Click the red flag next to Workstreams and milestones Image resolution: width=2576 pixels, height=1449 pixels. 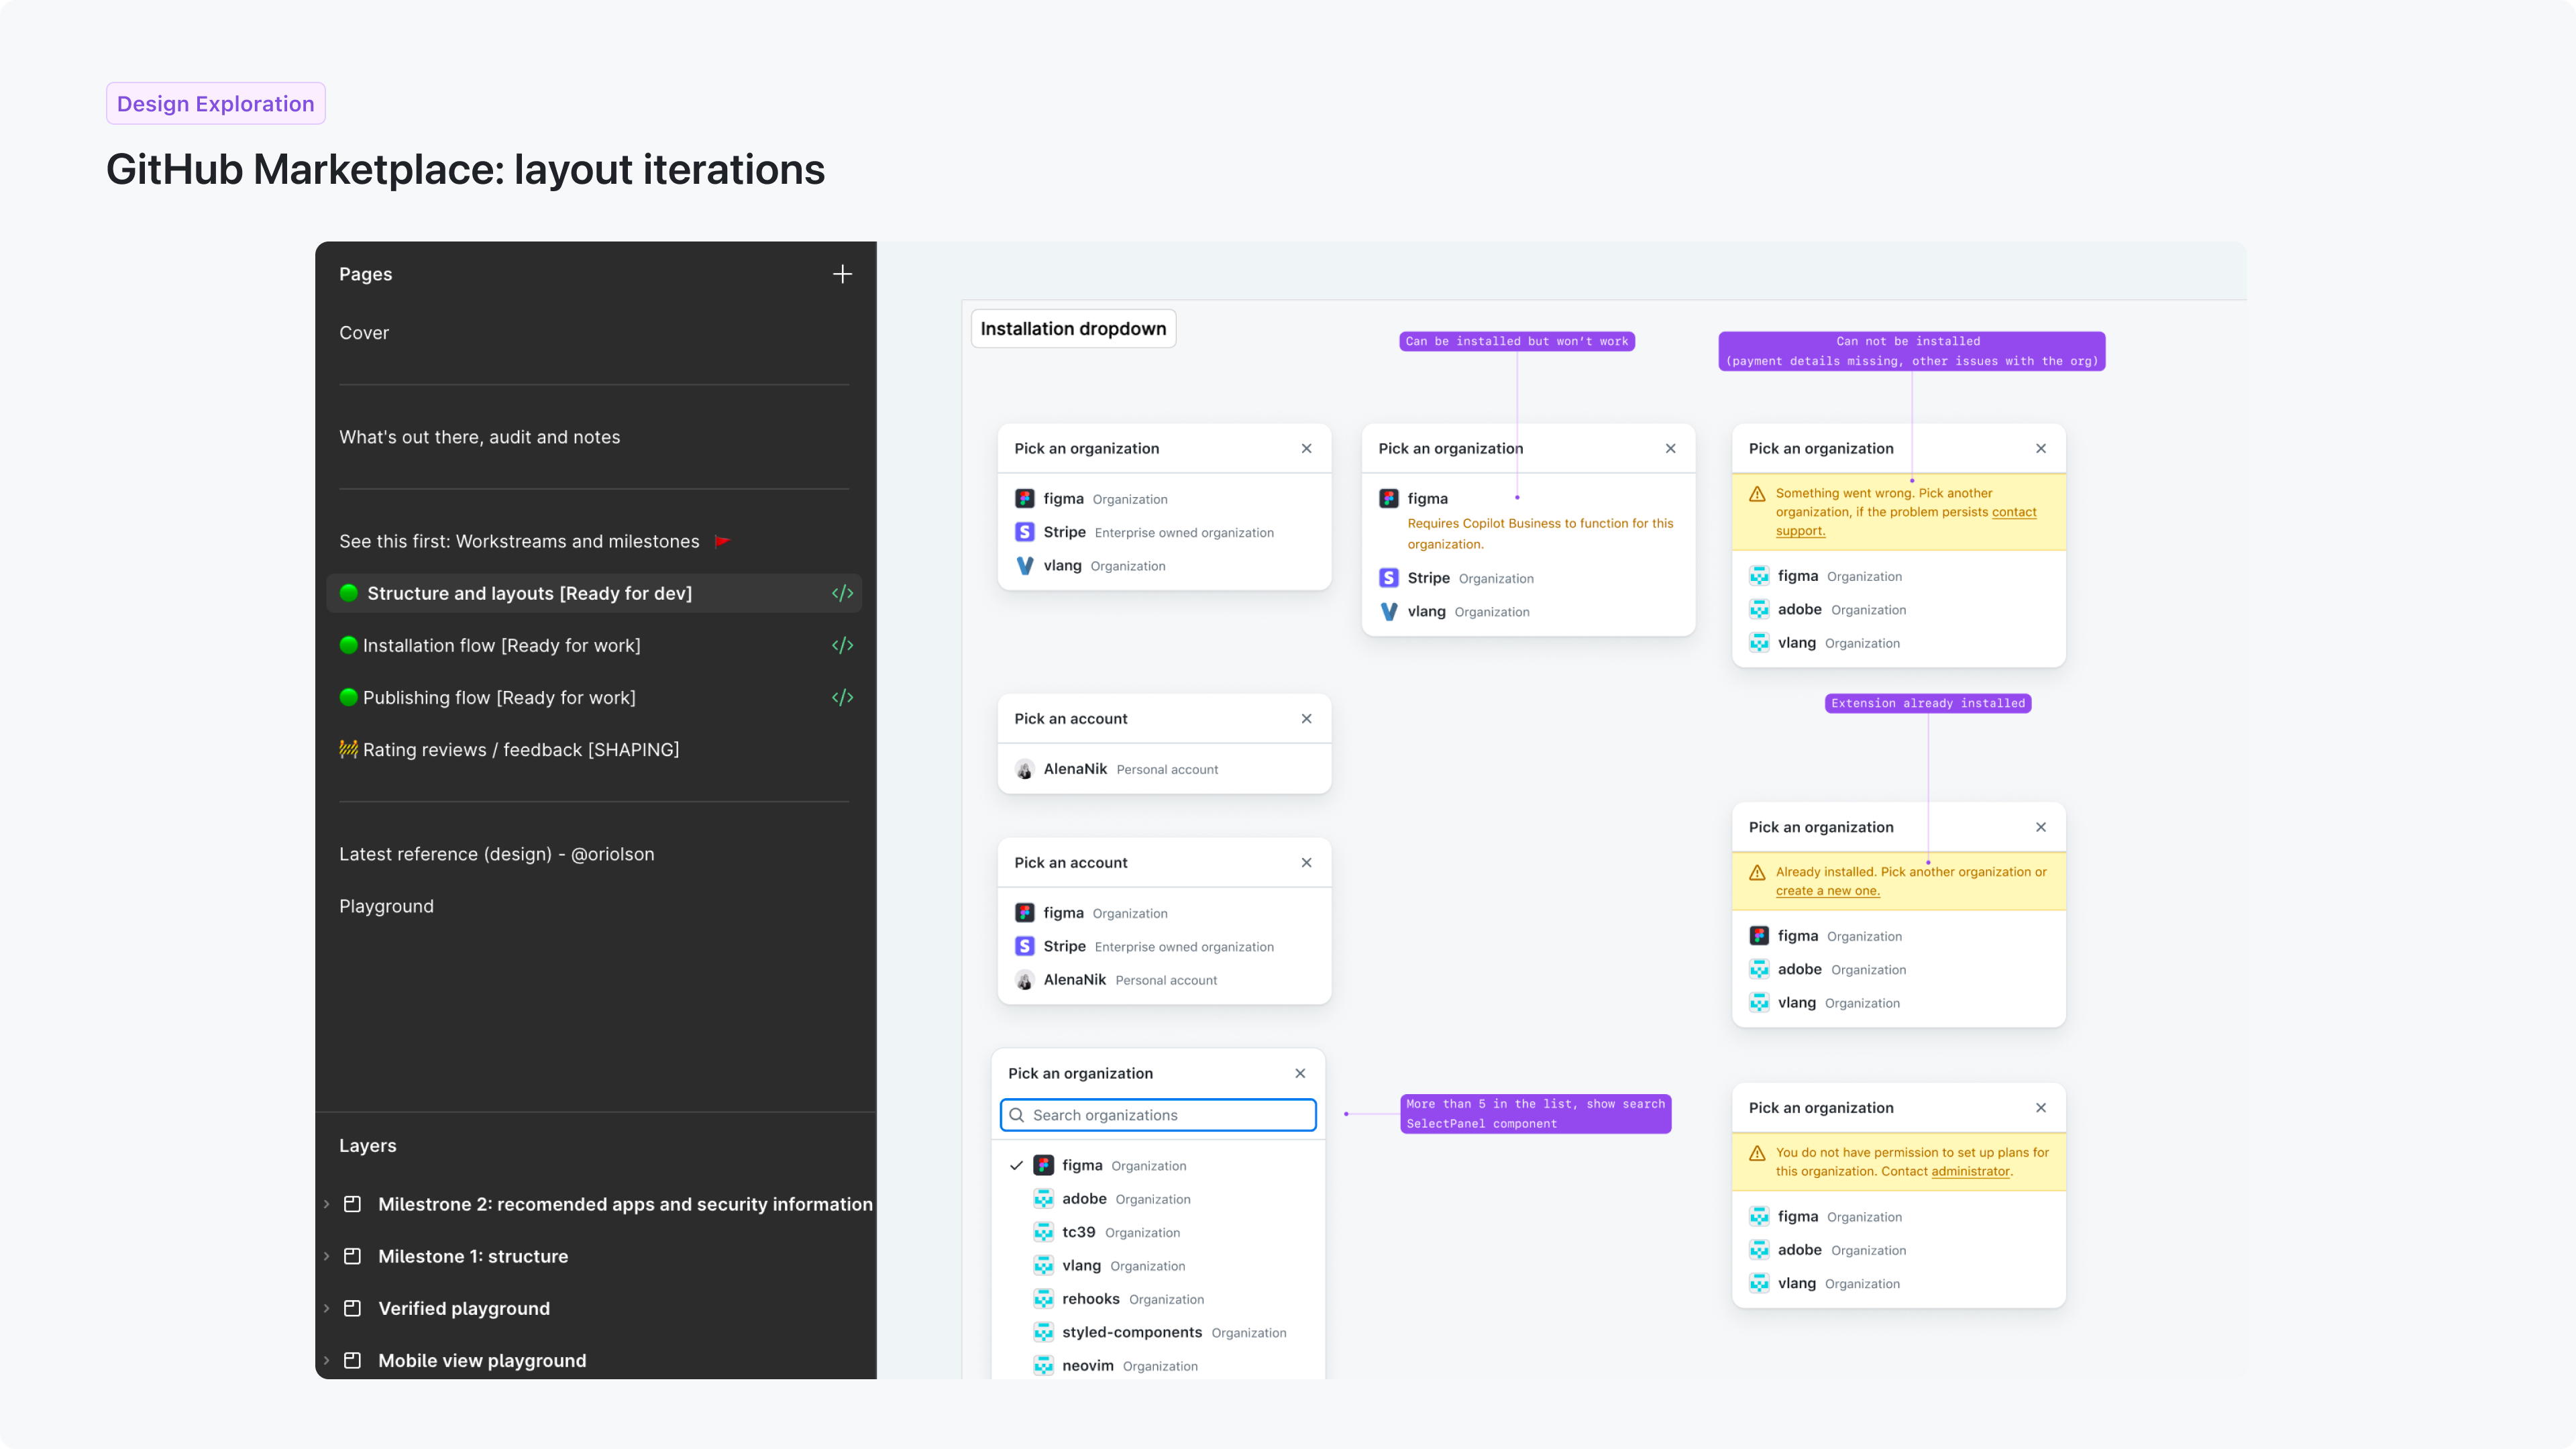click(x=723, y=541)
